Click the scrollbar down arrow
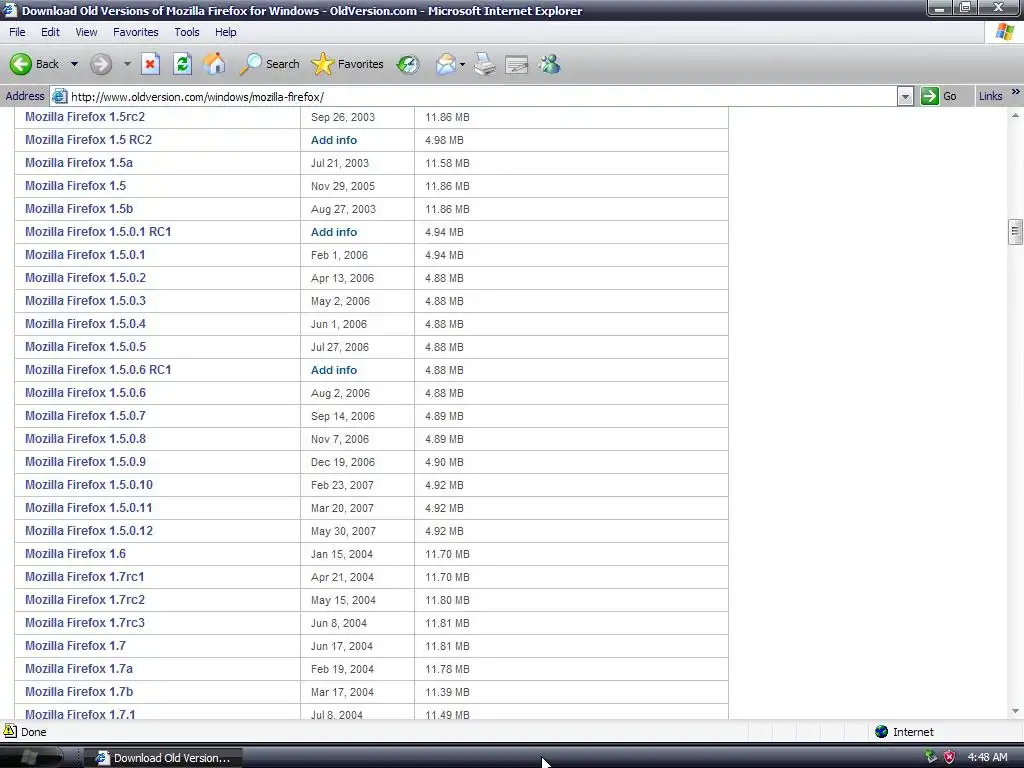1024x768 pixels. (x=1015, y=711)
